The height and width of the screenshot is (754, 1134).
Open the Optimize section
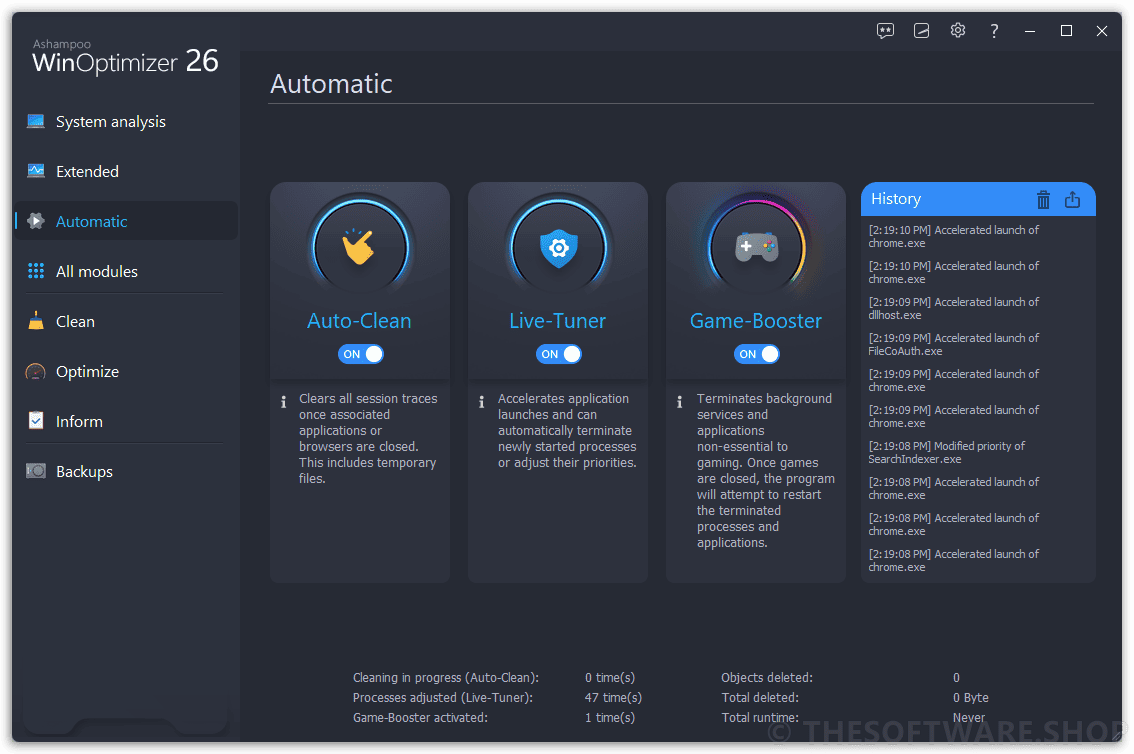pos(127,372)
